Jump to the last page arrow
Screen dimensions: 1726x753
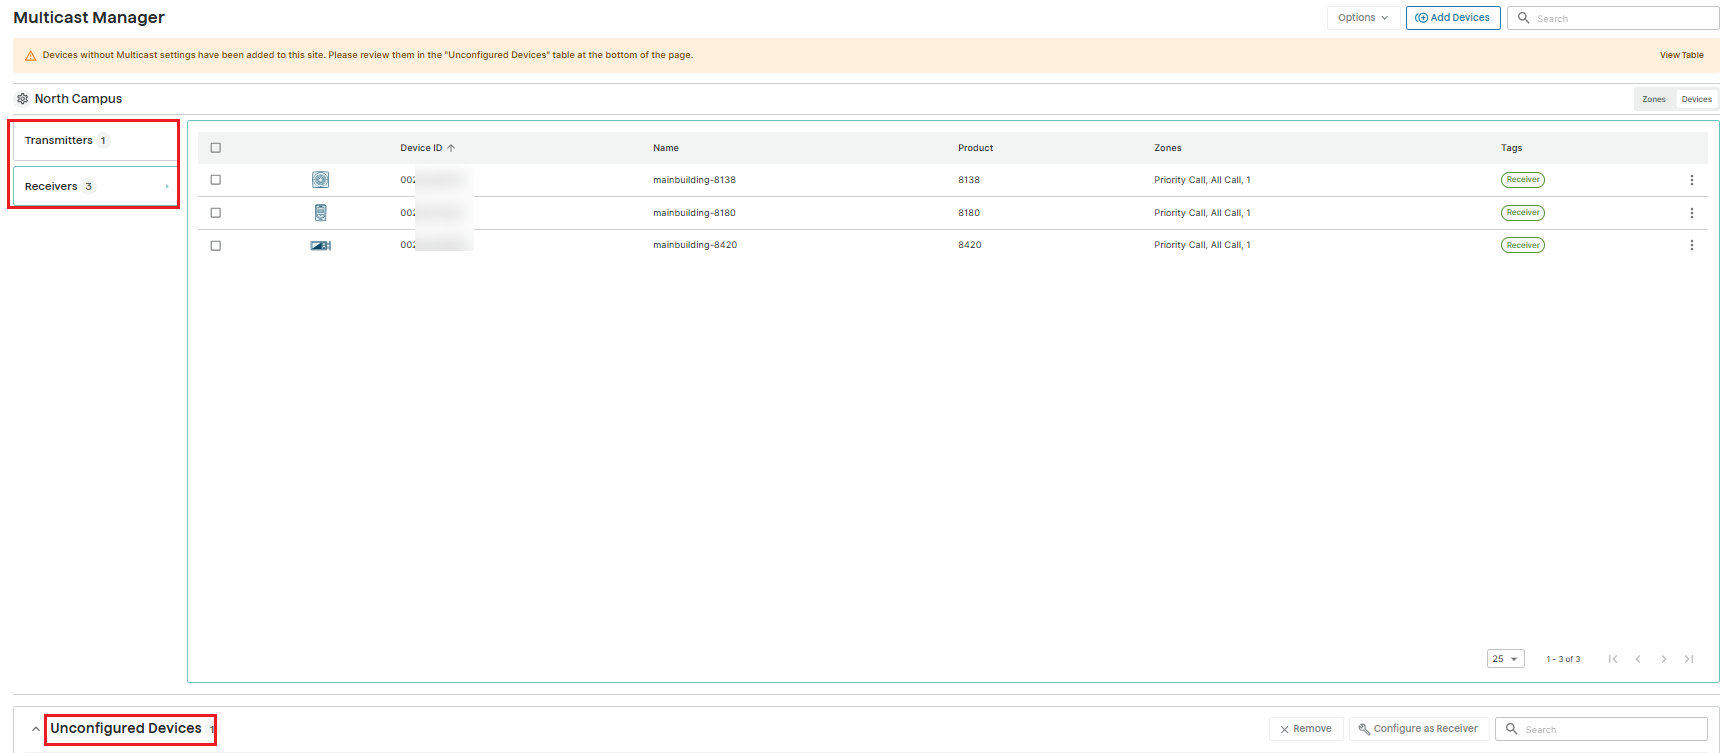pyautogui.click(x=1689, y=659)
